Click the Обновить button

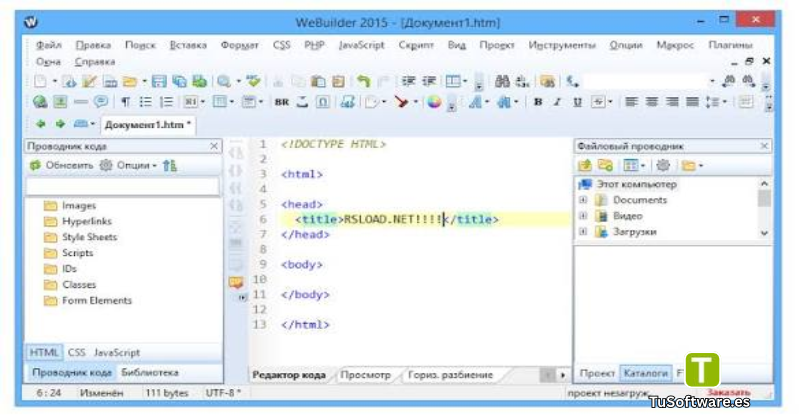62,165
